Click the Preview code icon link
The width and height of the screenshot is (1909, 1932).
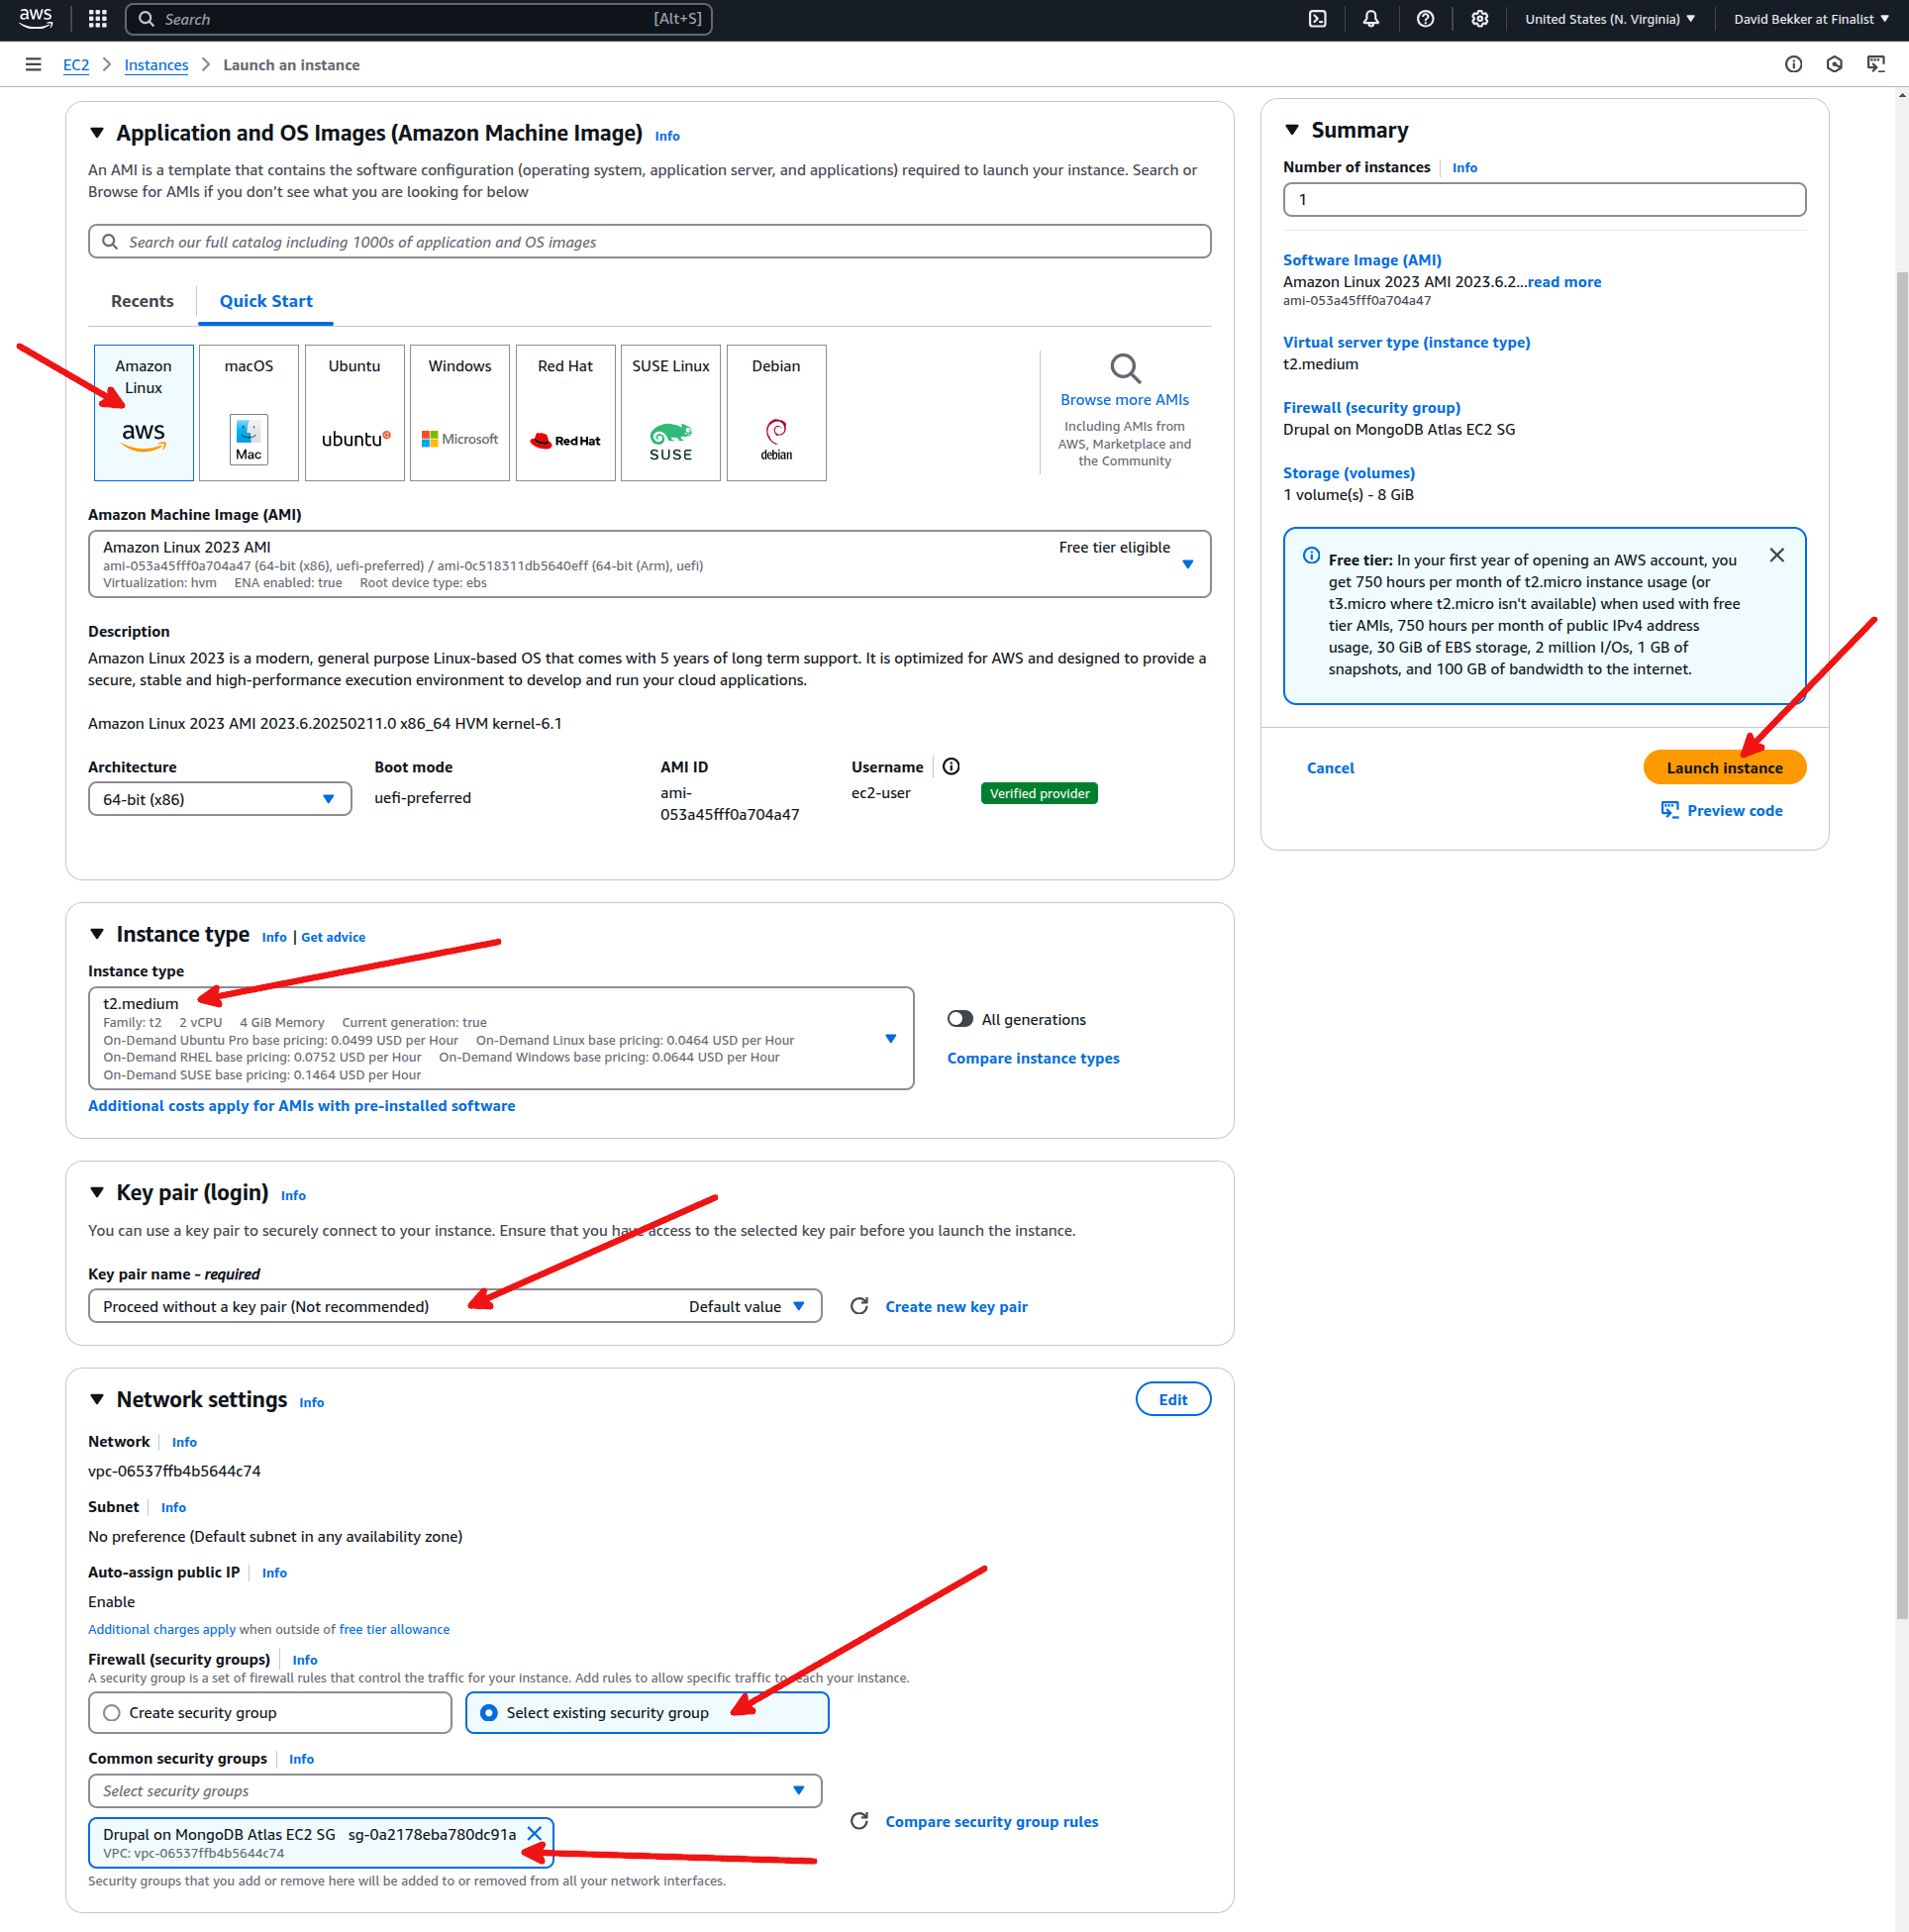[x=1721, y=811]
